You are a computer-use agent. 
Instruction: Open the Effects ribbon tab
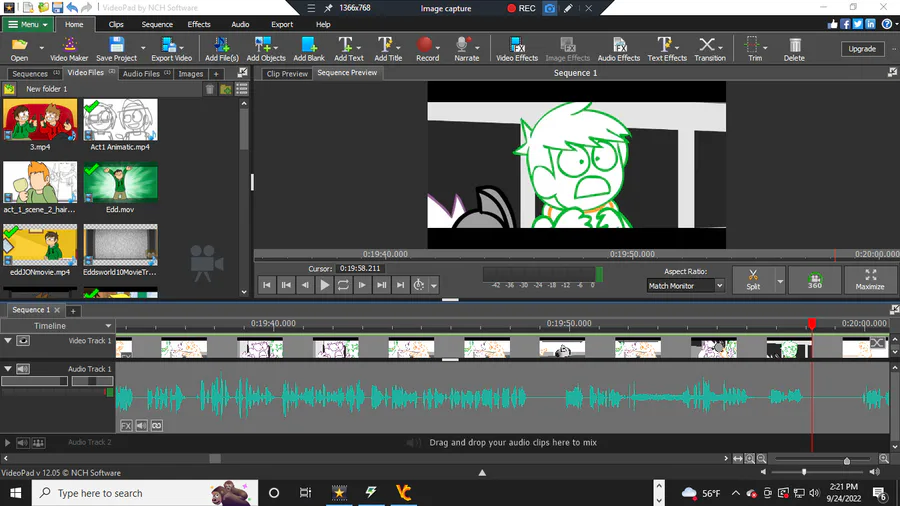point(199,25)
